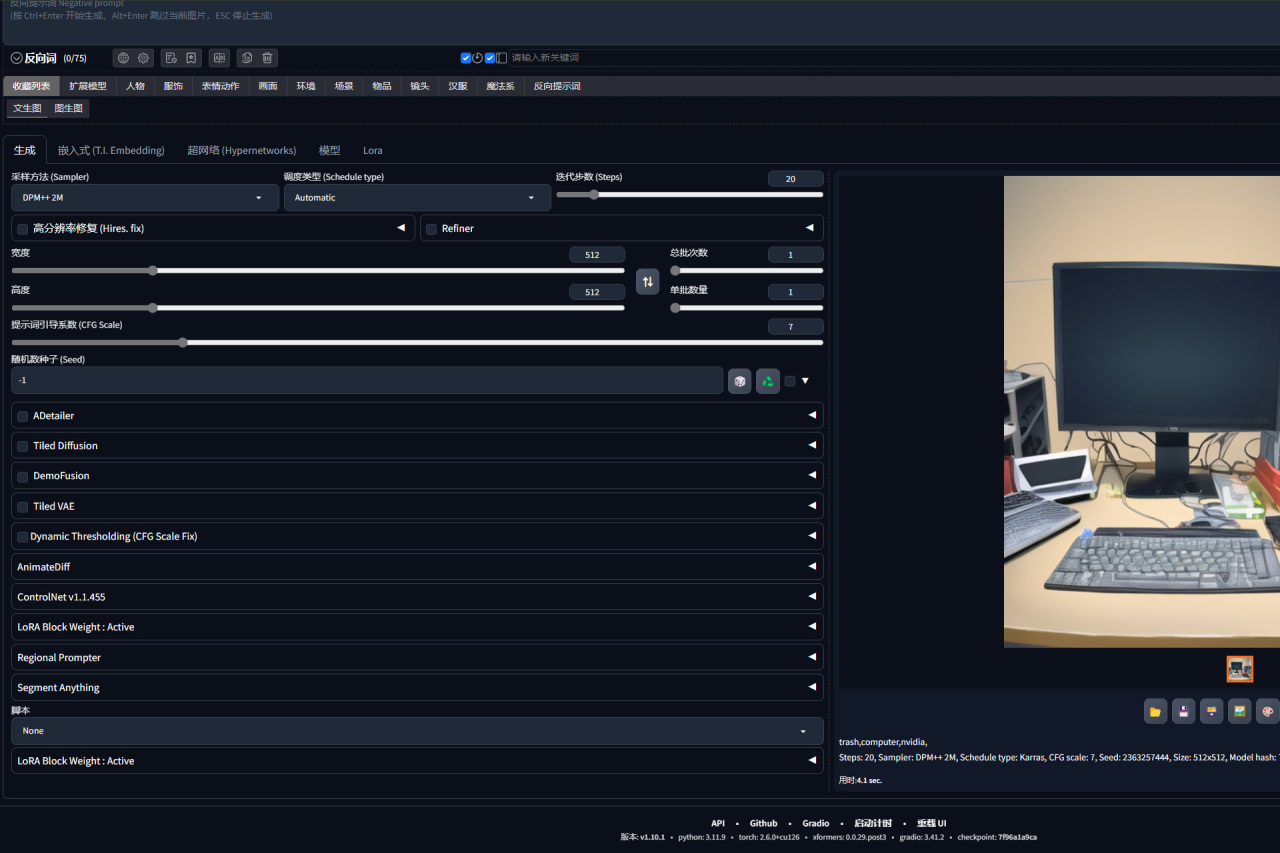Image resolution: width=1280 pixels, height=853 pixels.
Task: Click the 迭代步数 (Steps) number field showing 20
Action: (795, 179)
